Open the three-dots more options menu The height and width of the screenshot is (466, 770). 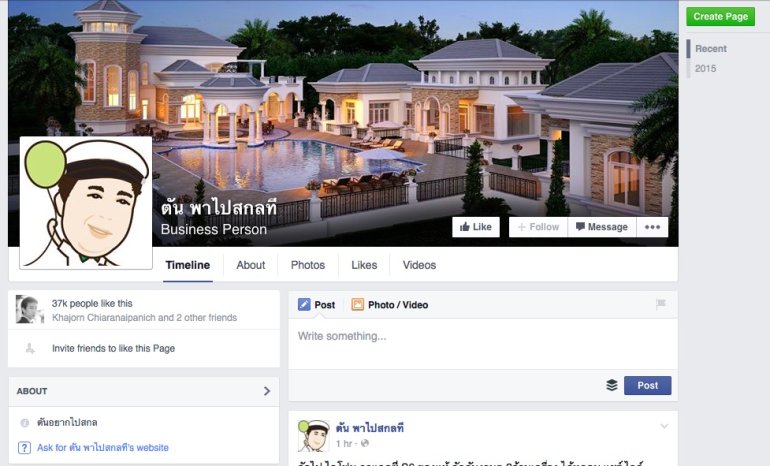point(652,227)
